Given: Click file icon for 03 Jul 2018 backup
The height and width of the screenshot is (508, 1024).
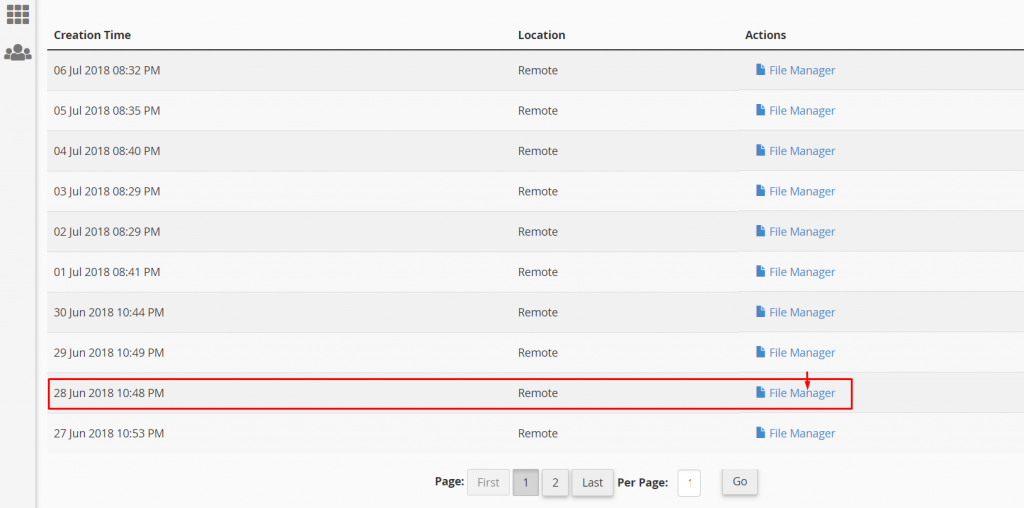Looking at the screenshot, I should click(760, 191).
